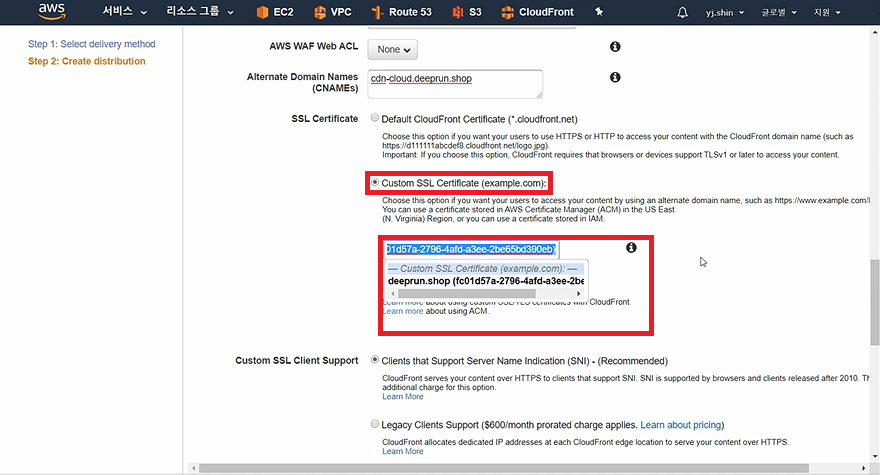Image resolution: width=880 pixels, height=475 pixels.
Task: Show info for Alternate Domain Names
Action: pos(615,77)
